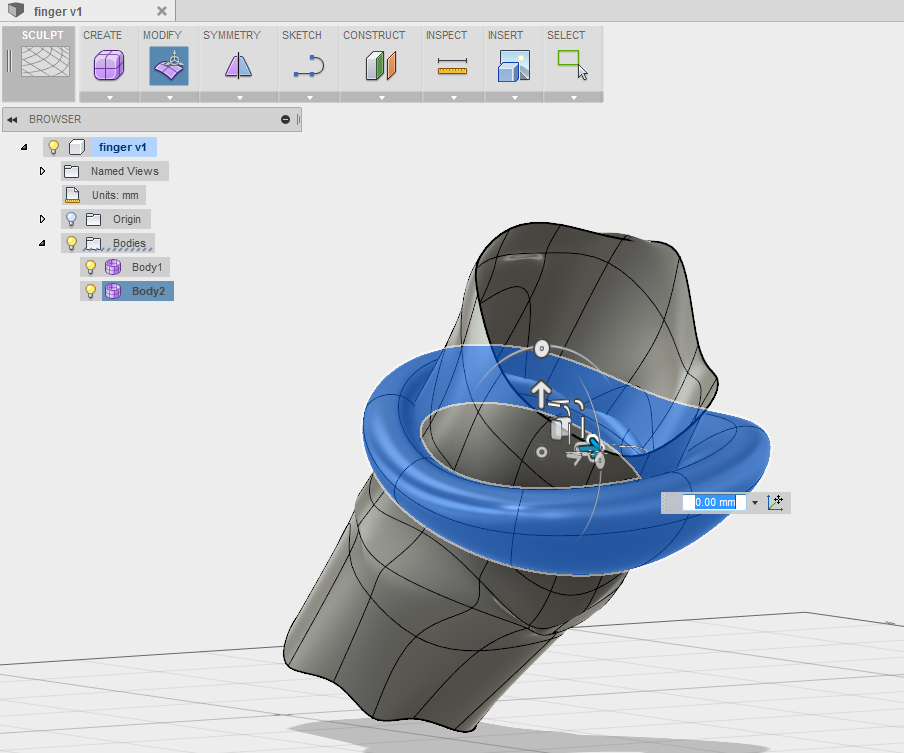Select the Select tool icon
The height and width of the screenshot is (753, 904).
(572, 65)
